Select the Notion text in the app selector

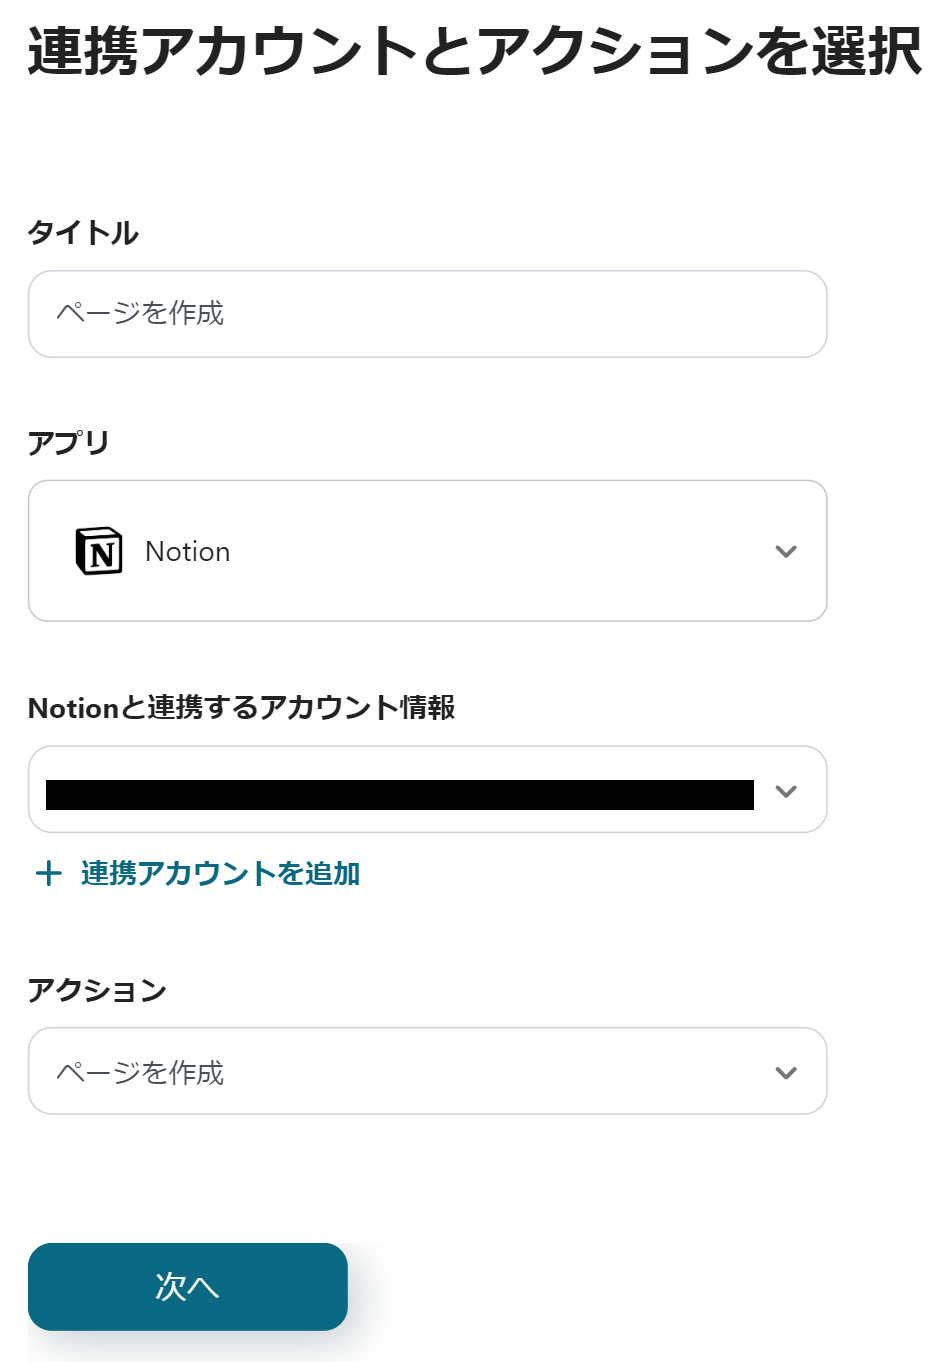pyautogui.click(x=188, y=552)
